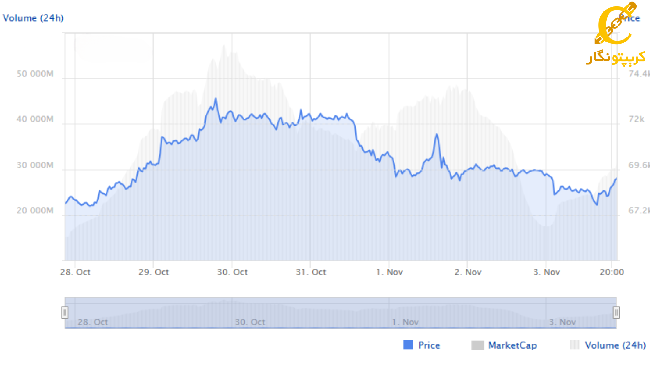Click the 50 000M volume axis label
The image size is (650, 365).
(x=35, y=74)
